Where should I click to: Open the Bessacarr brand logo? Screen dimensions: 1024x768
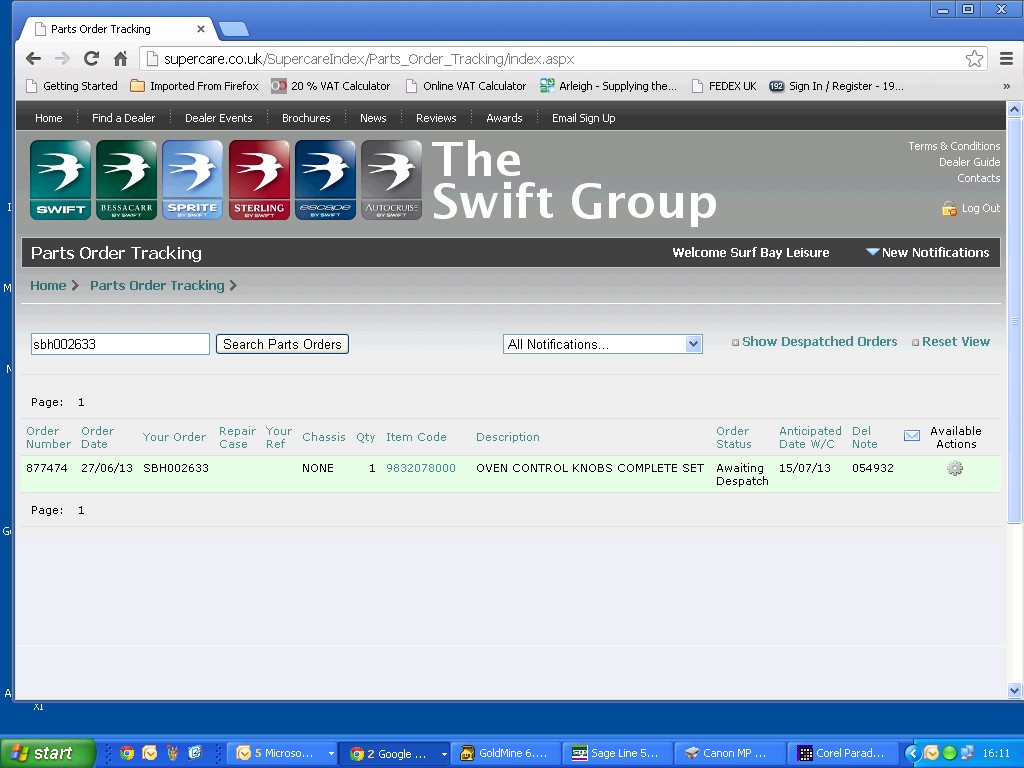(126, 180)
